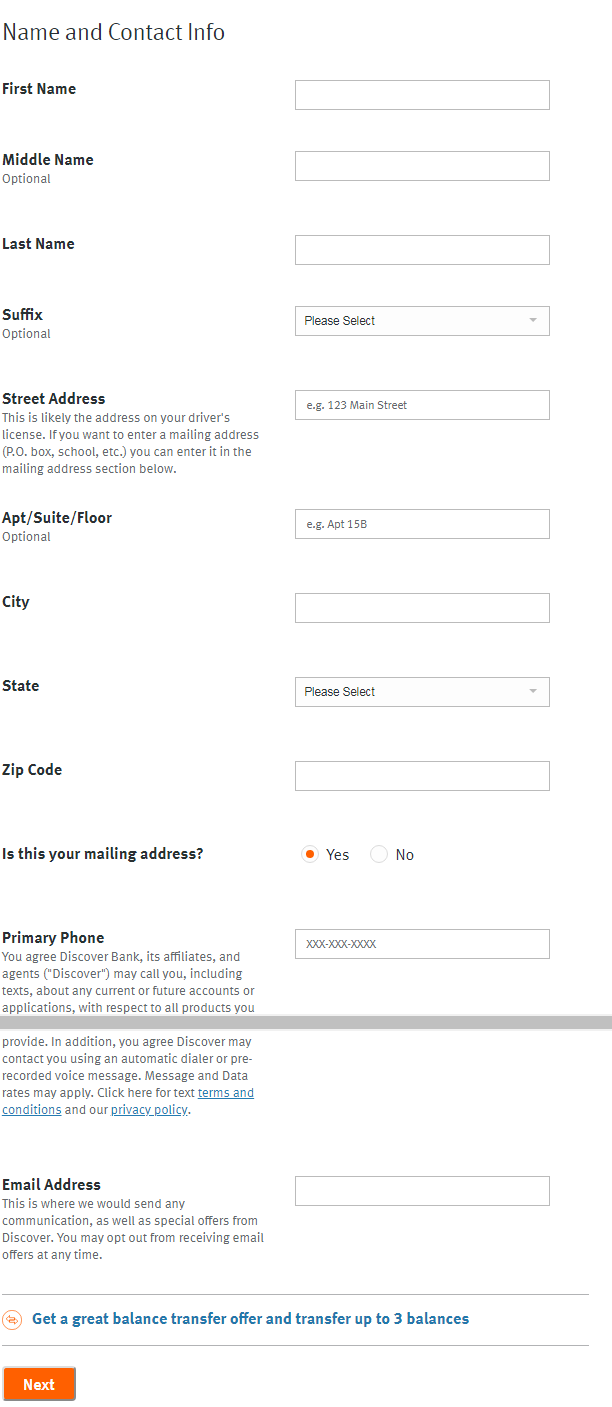This screenshot has height=1407, width=612.
Task: Click the Email Address input field
Action: pyautogui.click(x=422, y=1190)
